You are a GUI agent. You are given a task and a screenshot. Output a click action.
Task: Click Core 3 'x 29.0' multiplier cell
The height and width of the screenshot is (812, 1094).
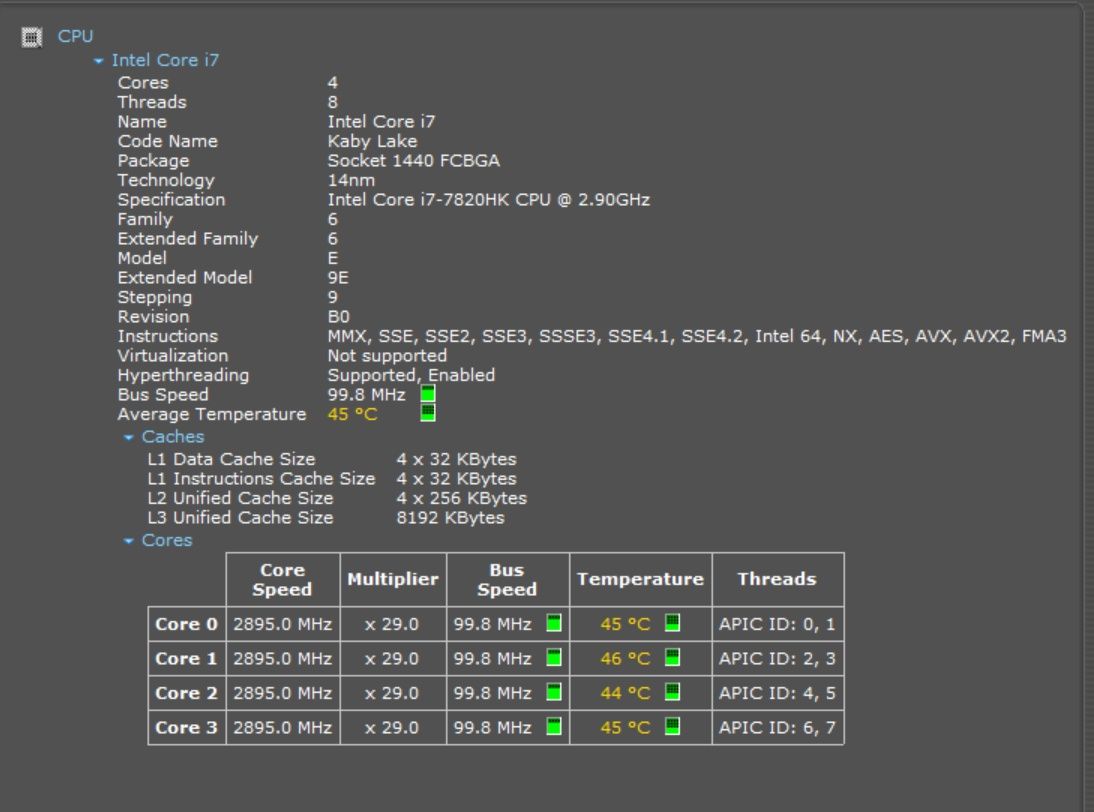pos(393,728)
